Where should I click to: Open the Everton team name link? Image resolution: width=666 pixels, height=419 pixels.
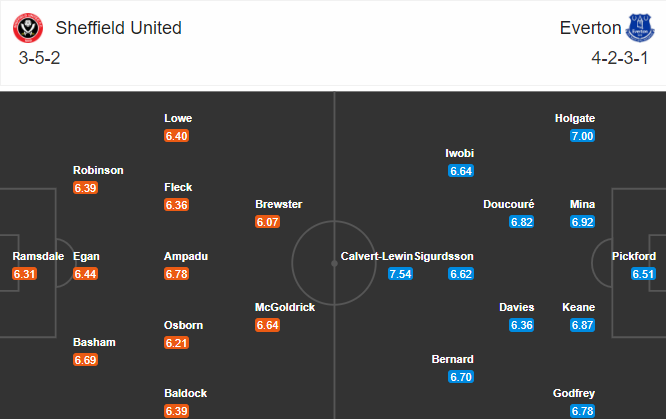(590, 28)
